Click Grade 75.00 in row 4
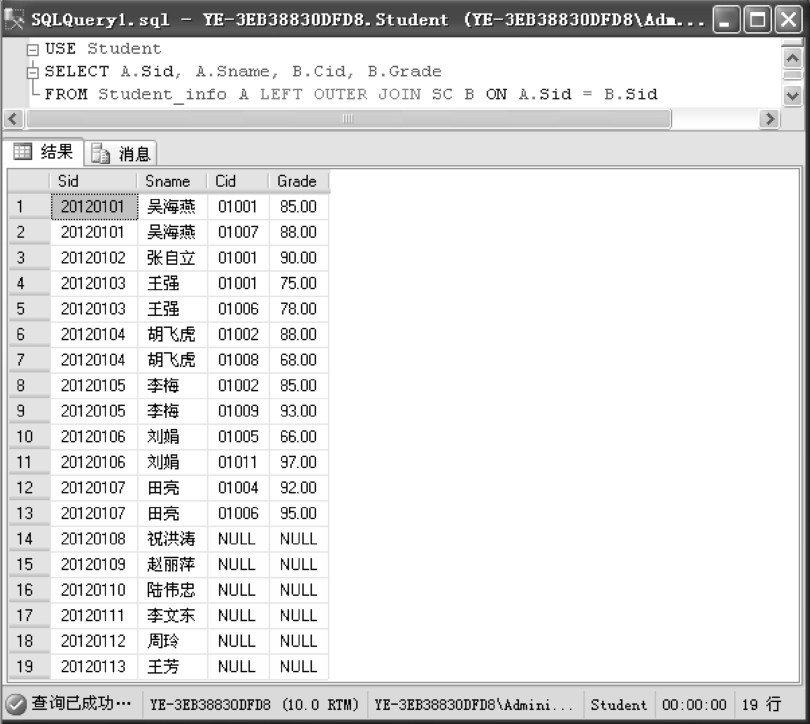Image resolution: width=810 pixels, height=724 pixels. pyautogui.click(x=299, y=283)
